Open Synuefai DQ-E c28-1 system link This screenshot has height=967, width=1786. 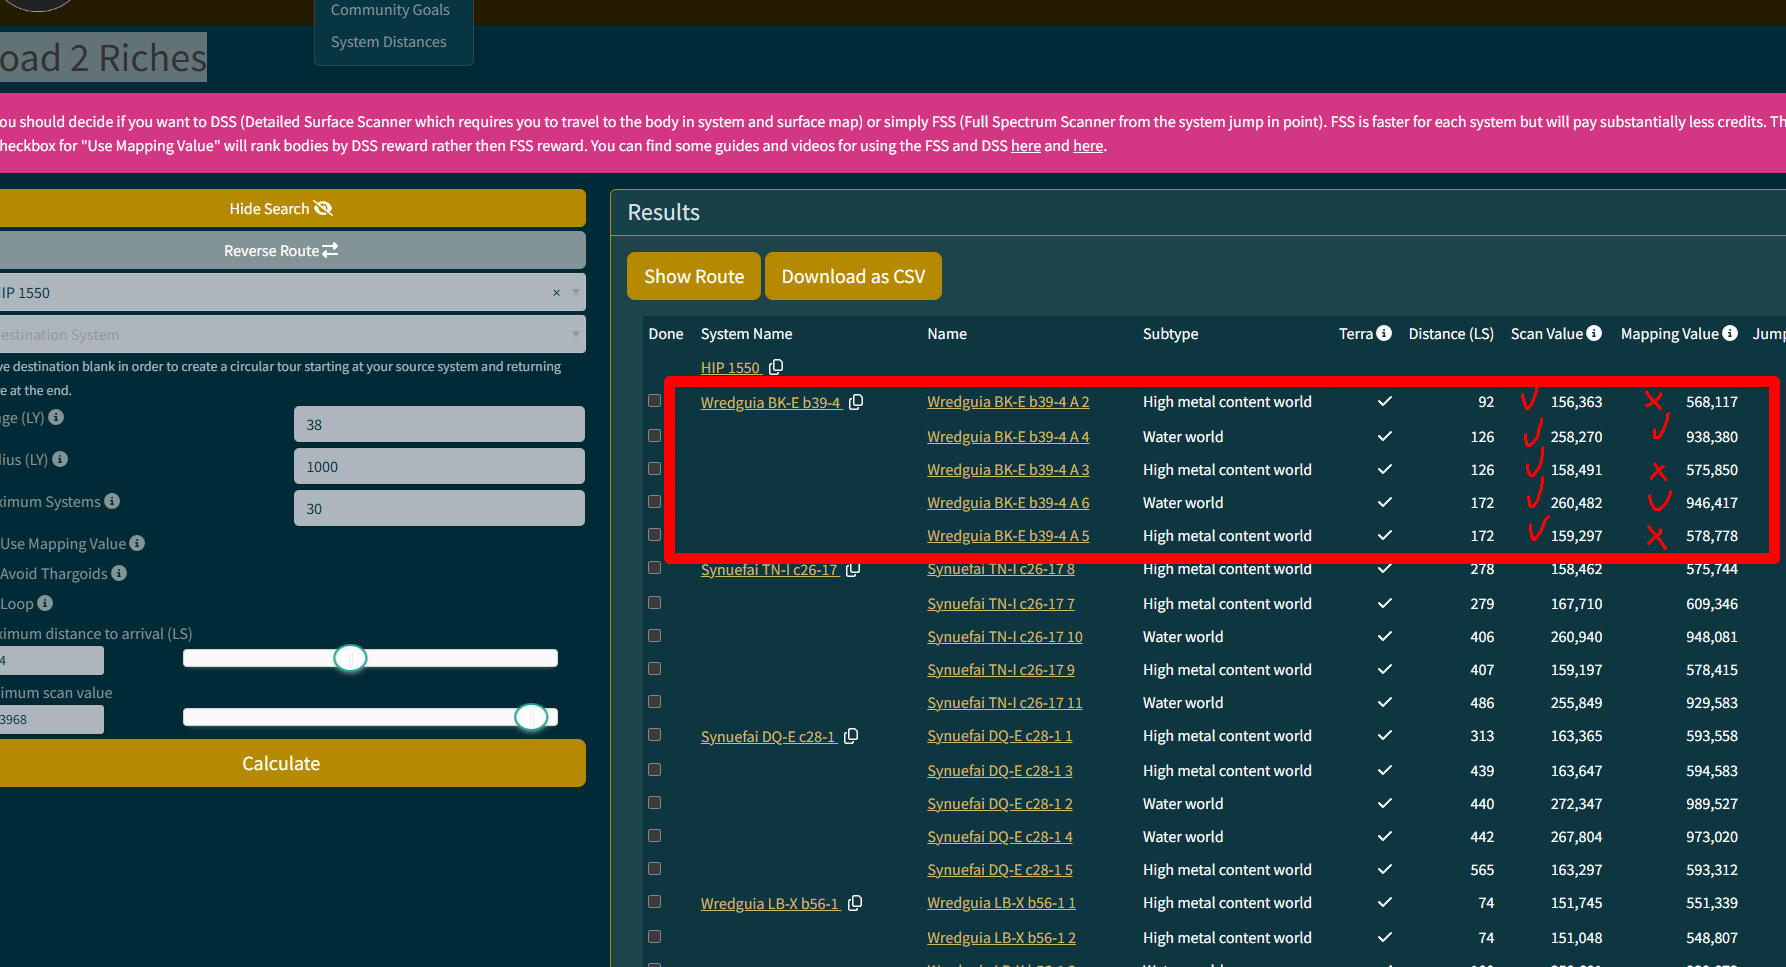tap(768, 737)
